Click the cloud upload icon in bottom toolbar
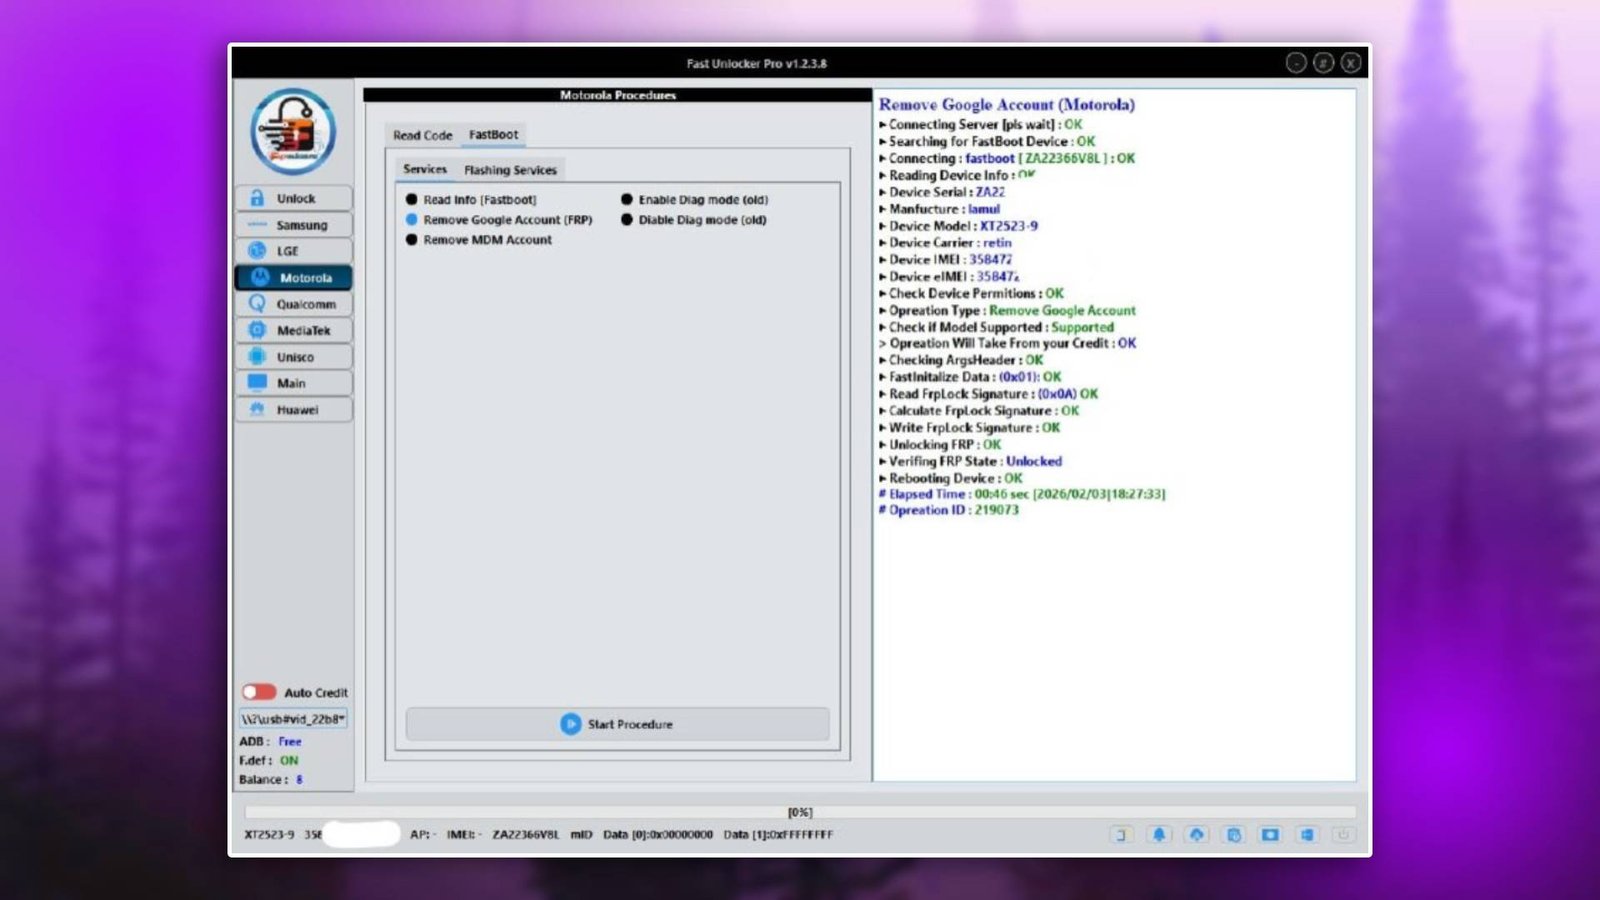This screenshot has height=900, width=1600. [x=1197, y=834]
